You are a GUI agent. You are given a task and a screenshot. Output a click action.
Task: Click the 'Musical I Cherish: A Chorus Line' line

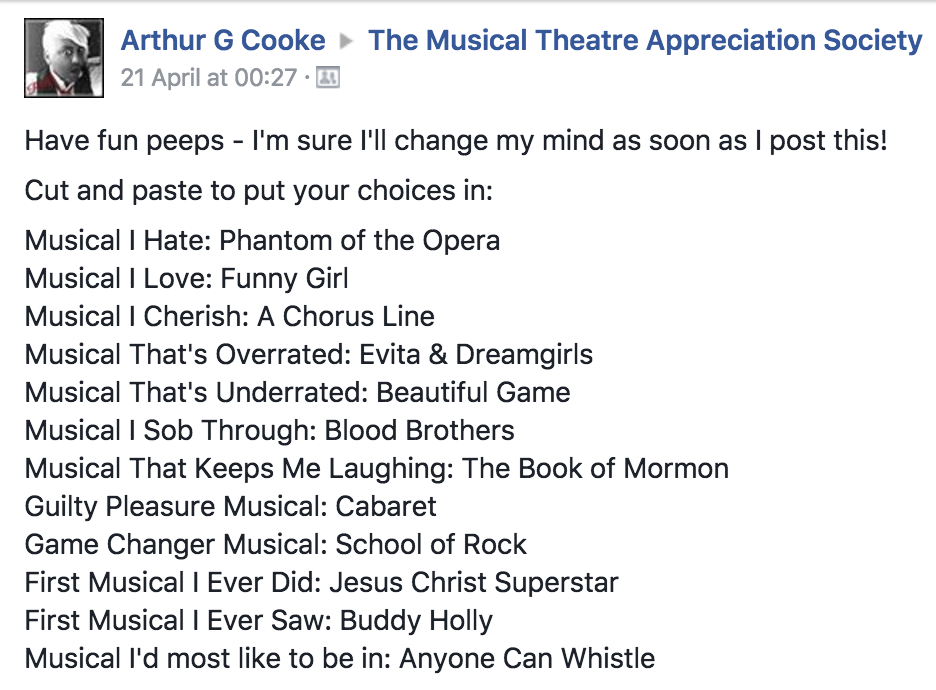(x=229, y=316)
